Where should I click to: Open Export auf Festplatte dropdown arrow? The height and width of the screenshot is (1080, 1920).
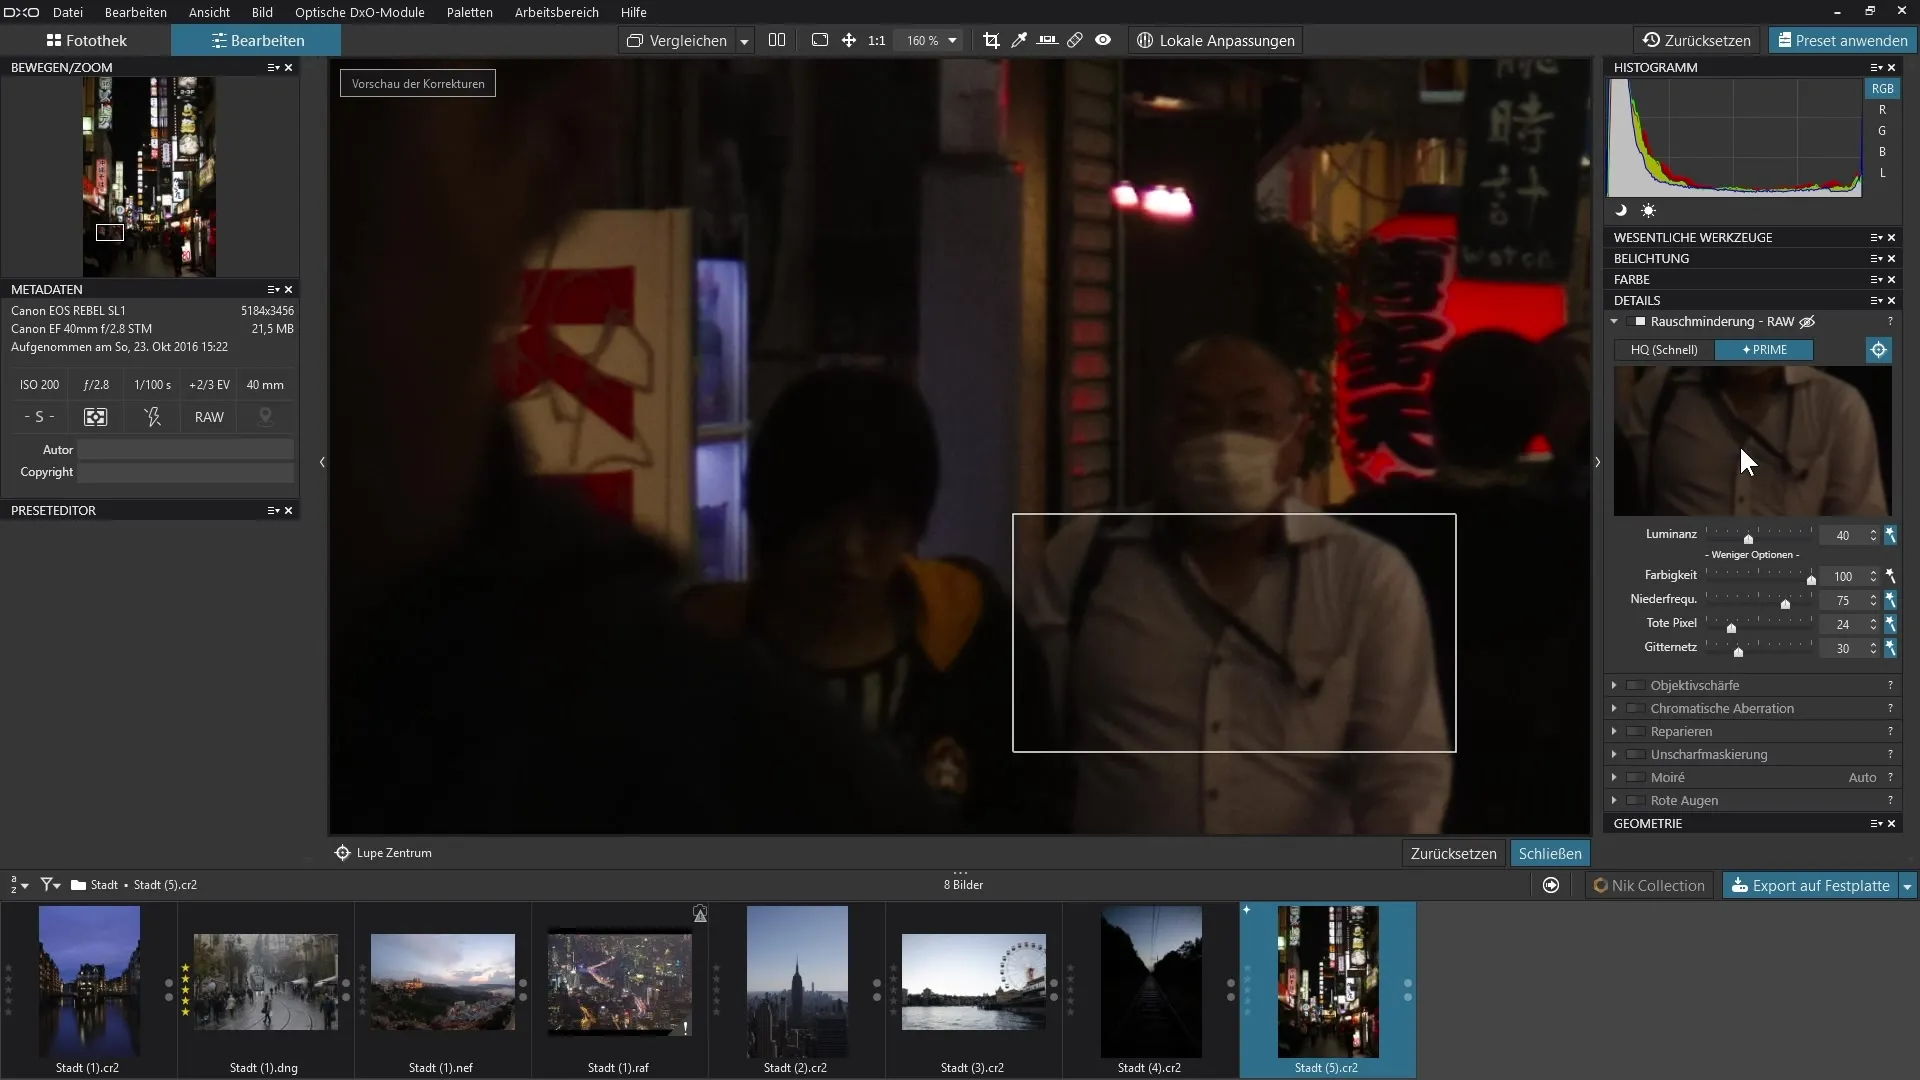coord(1907,886)
